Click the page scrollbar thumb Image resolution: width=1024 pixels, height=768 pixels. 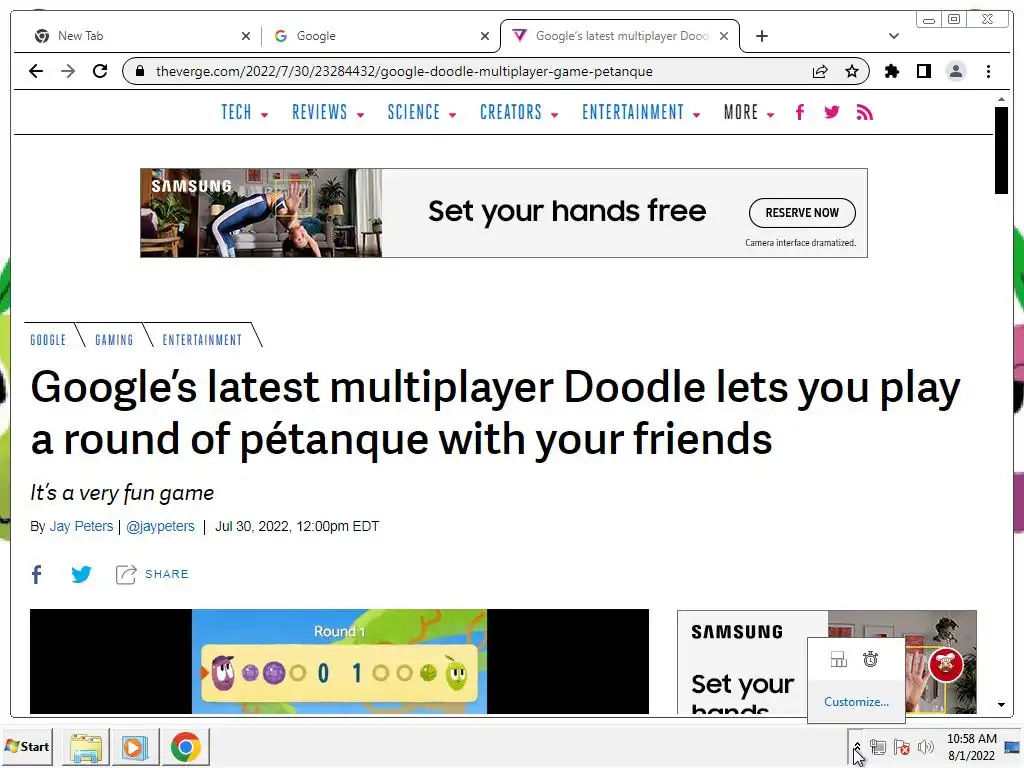click(x=1000, y=150)
